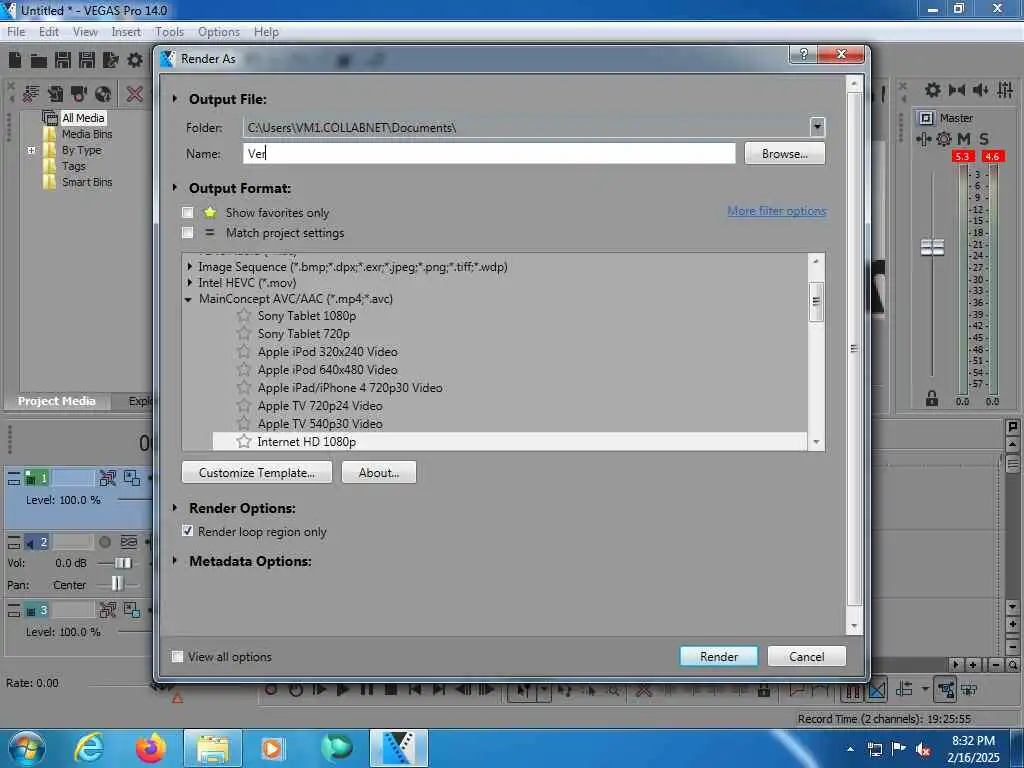Open Windows Explorer from taskbar
1024x768 pixels.
point(213,748)
